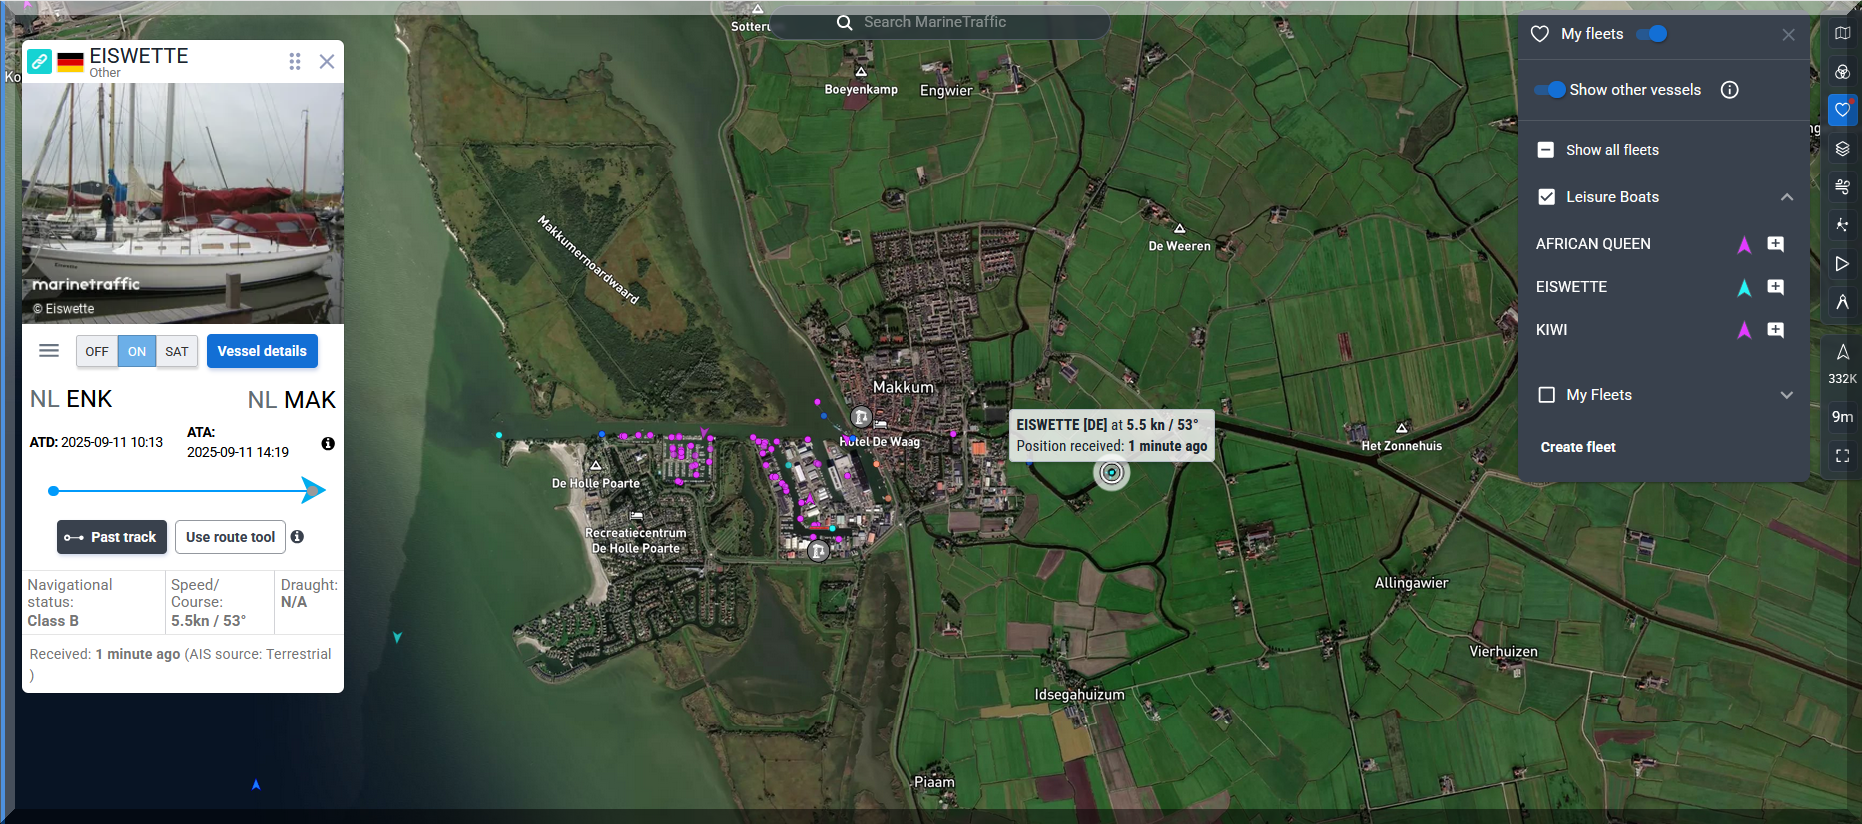Image resolution: width=1862 pixels, height=824 pixels.
Task: Open the play voyage icon in sidebar
Action: click(1842, 264)
